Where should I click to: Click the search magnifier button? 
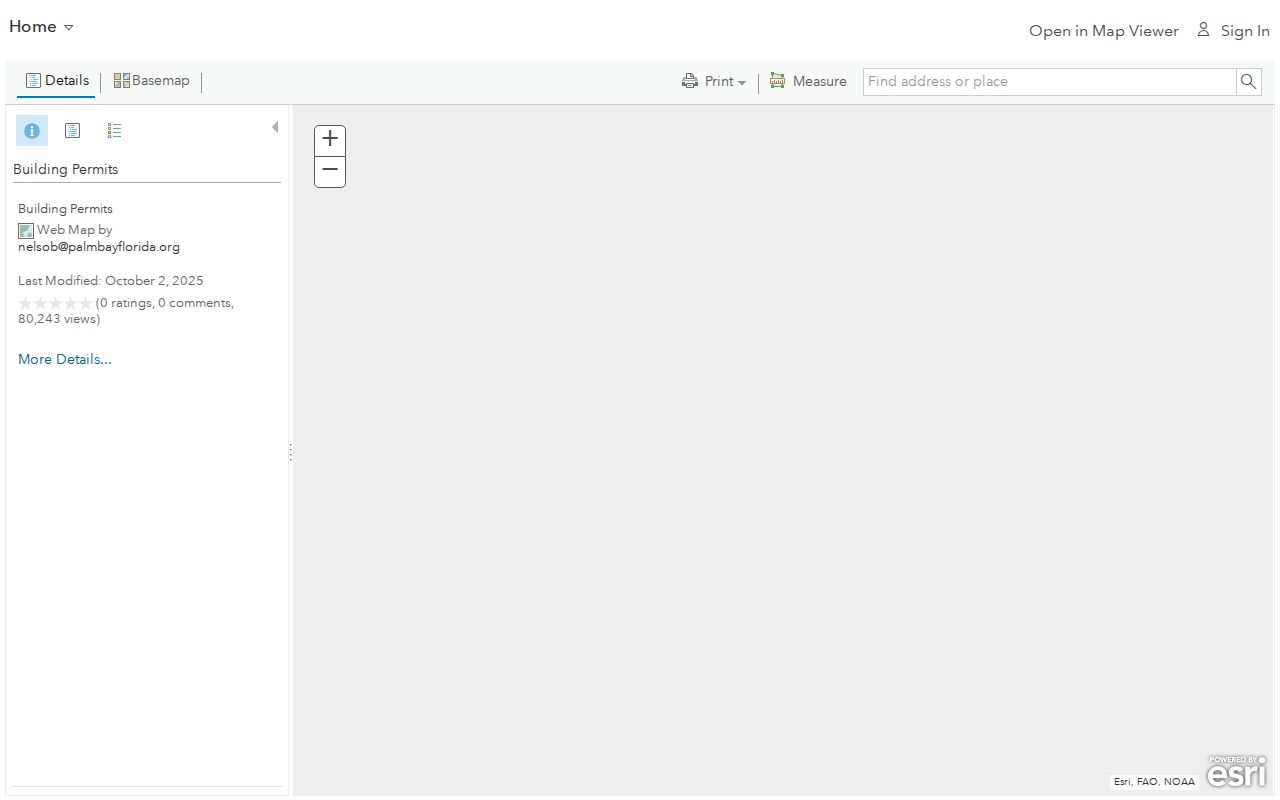(1248, 82)
